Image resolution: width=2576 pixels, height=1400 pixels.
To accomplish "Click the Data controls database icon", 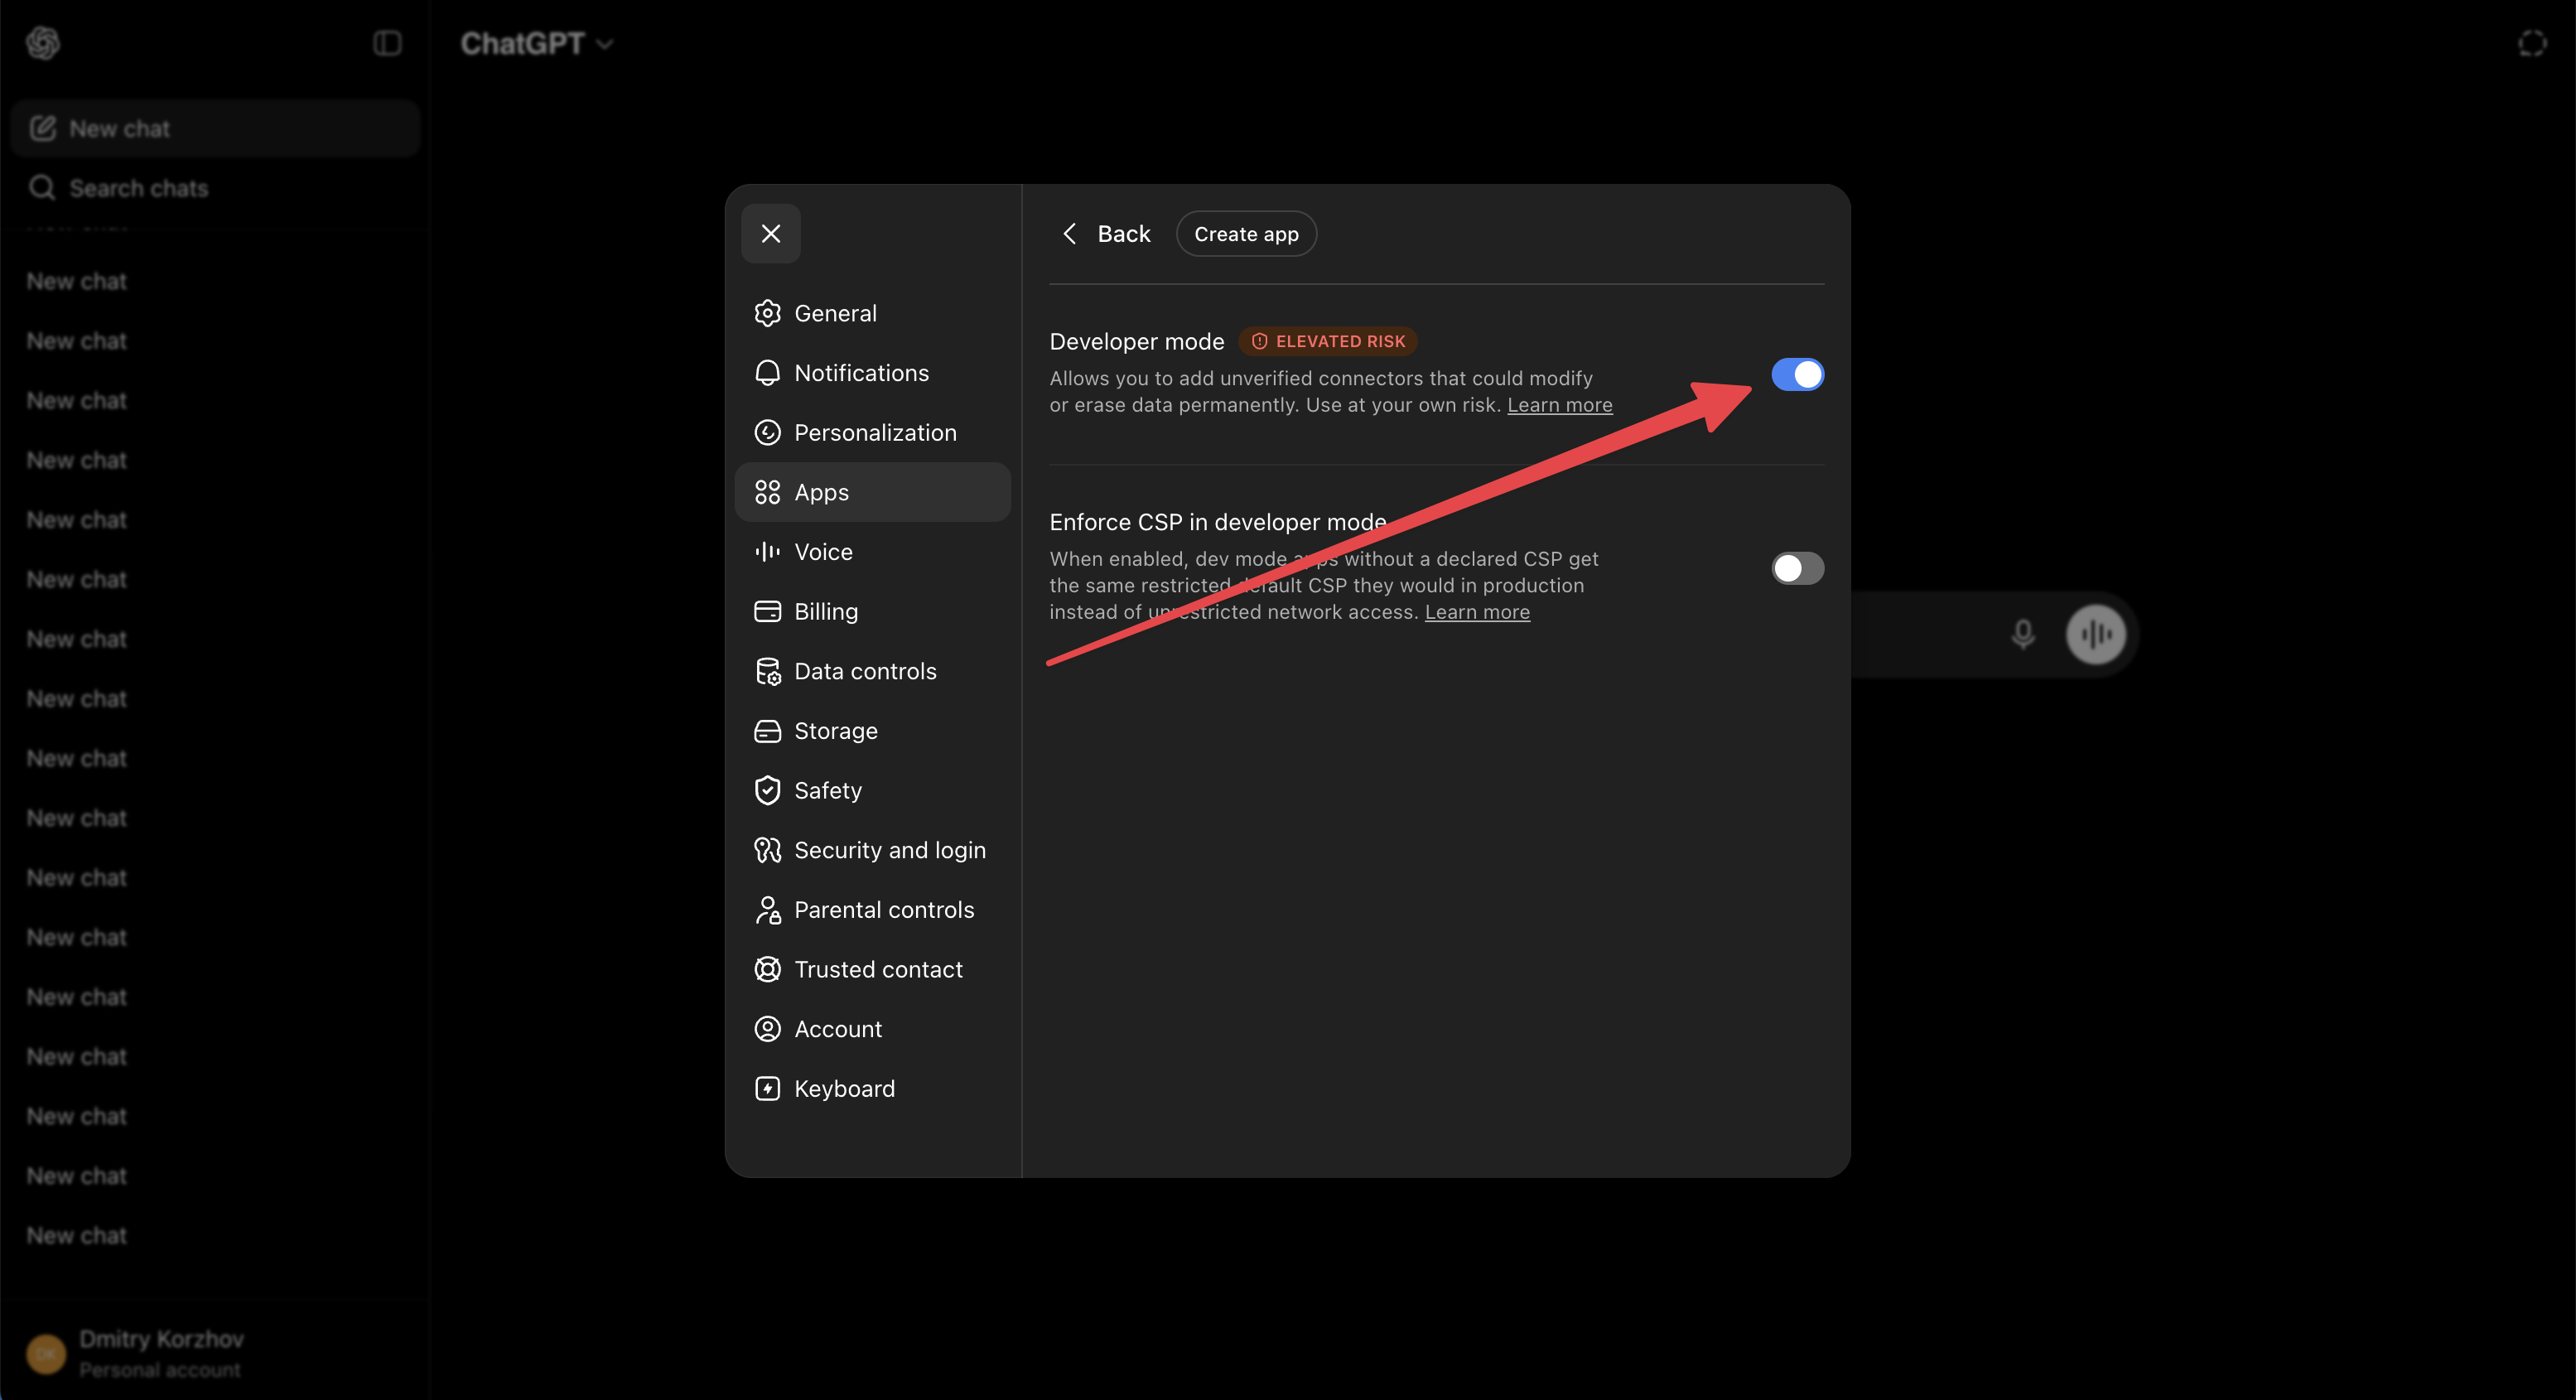I will coord(767,671).
